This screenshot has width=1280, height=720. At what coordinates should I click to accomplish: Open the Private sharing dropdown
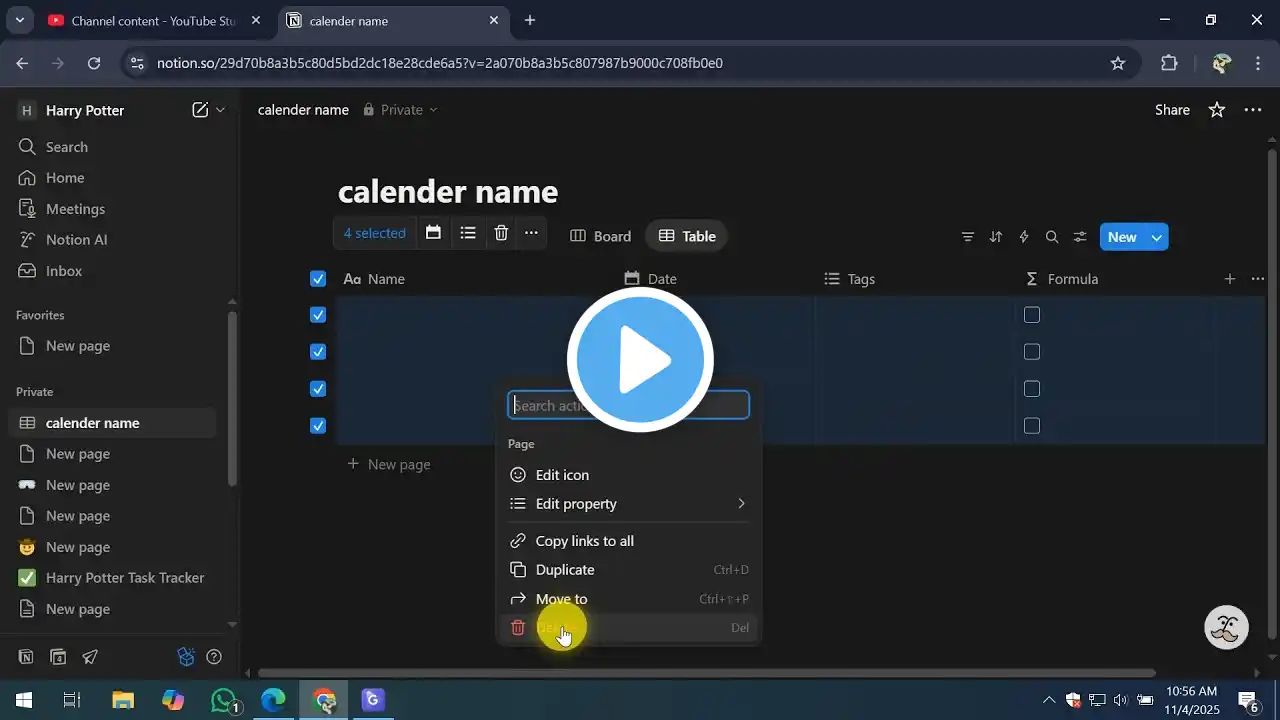400,110
